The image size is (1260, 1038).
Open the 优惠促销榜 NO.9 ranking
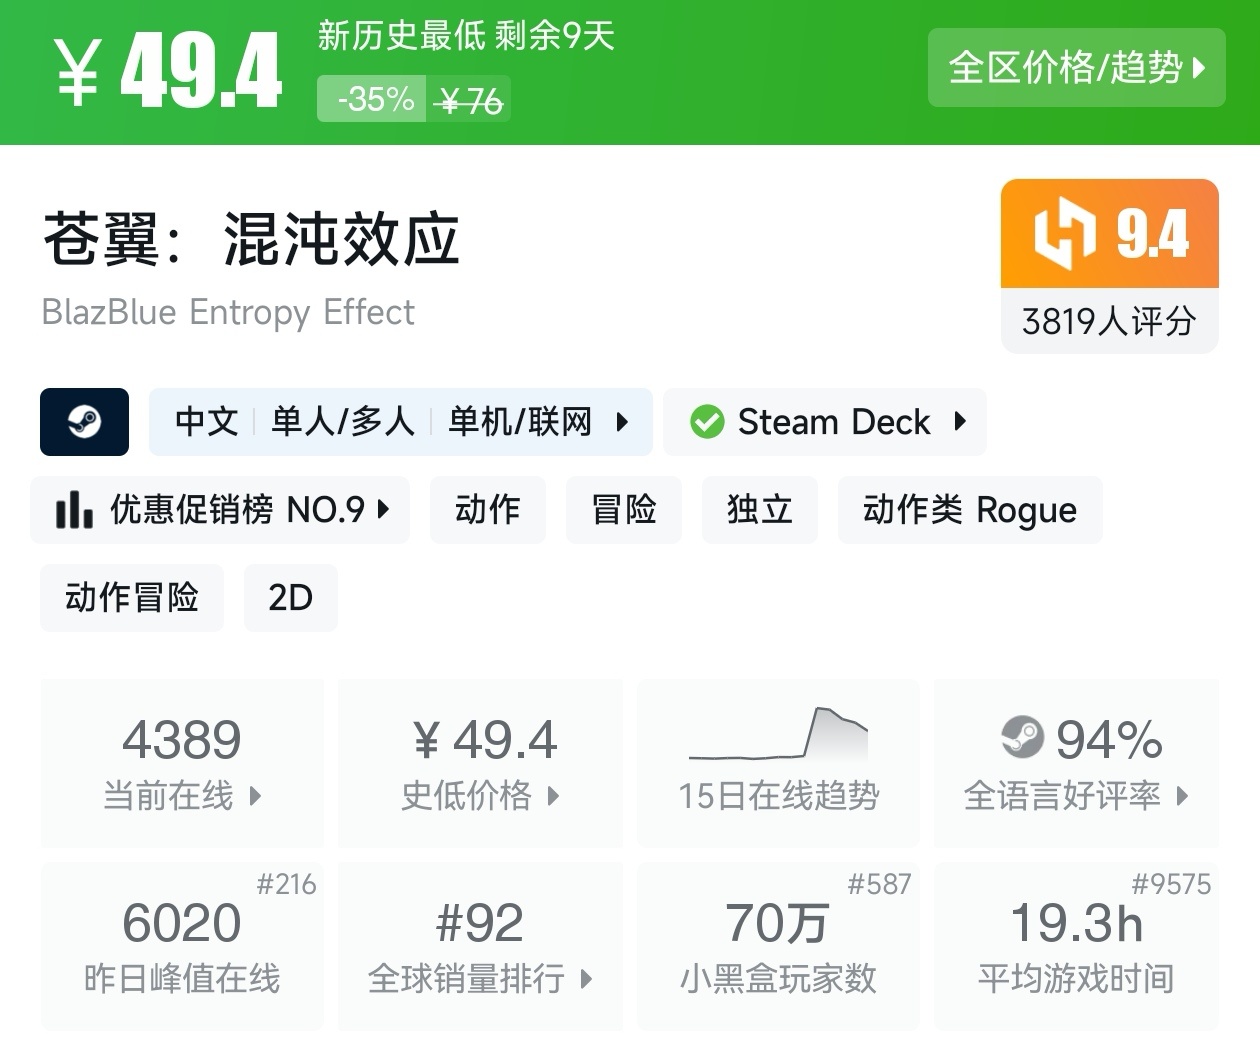pyautogui.click(x=220, y=510)
